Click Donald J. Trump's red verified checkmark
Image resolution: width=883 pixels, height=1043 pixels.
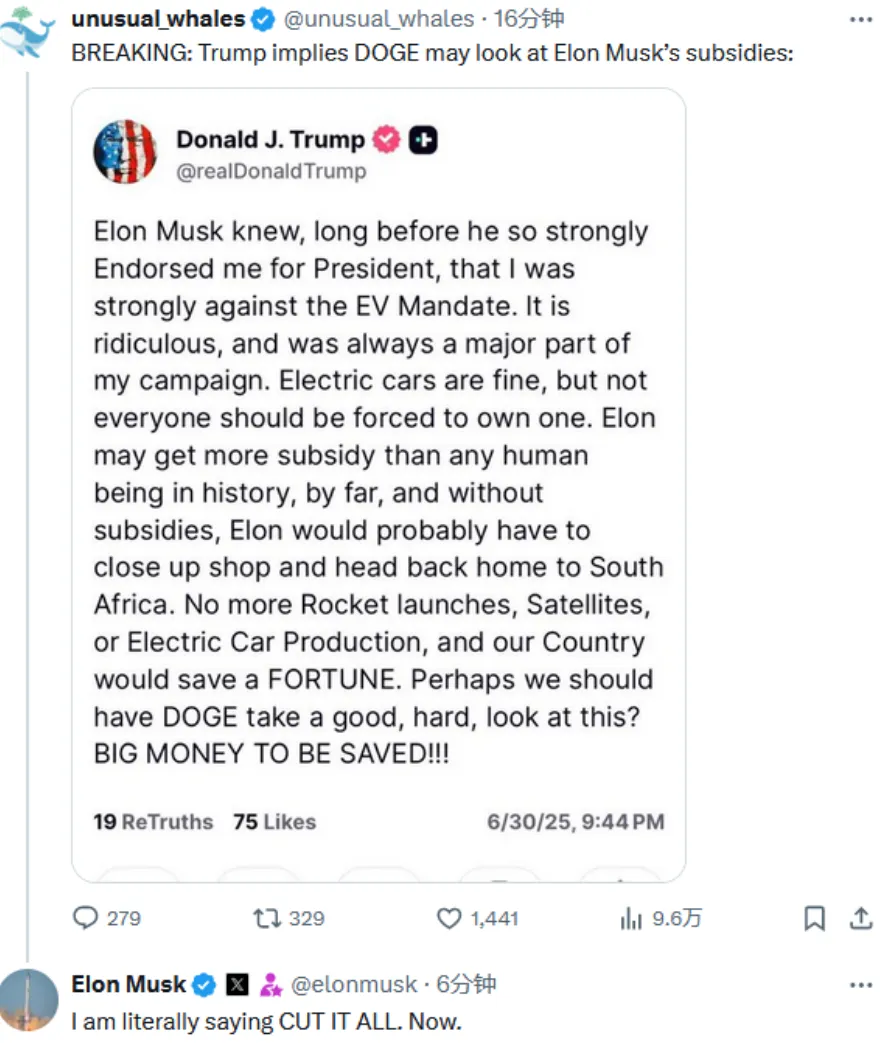click(386, 140)
